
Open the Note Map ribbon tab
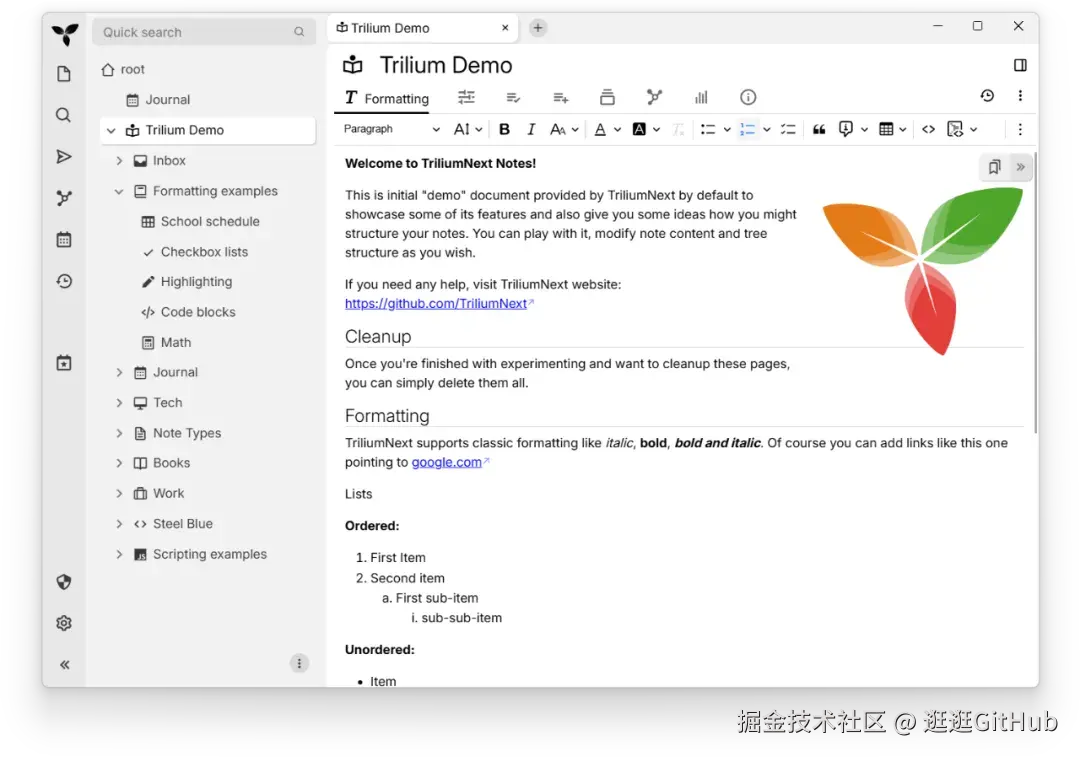pos(654,97)
